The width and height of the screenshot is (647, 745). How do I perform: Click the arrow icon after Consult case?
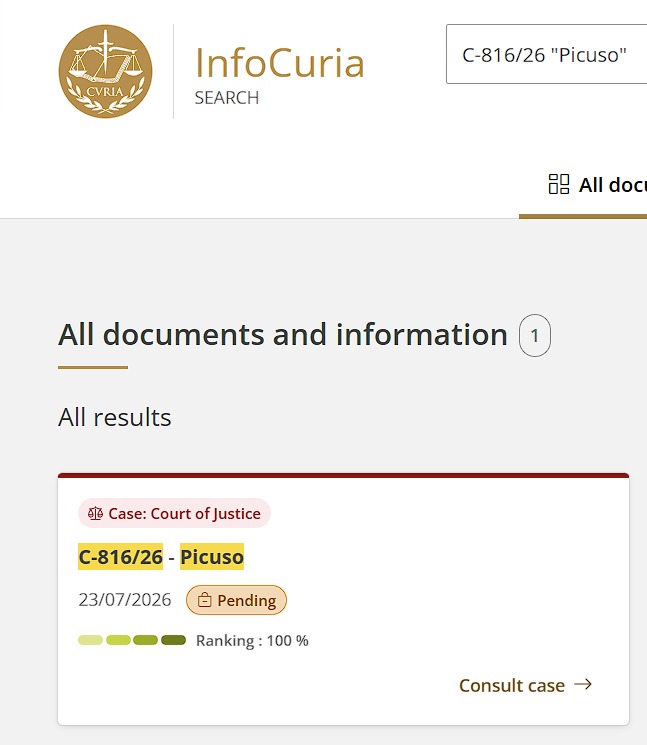(583, 684)
